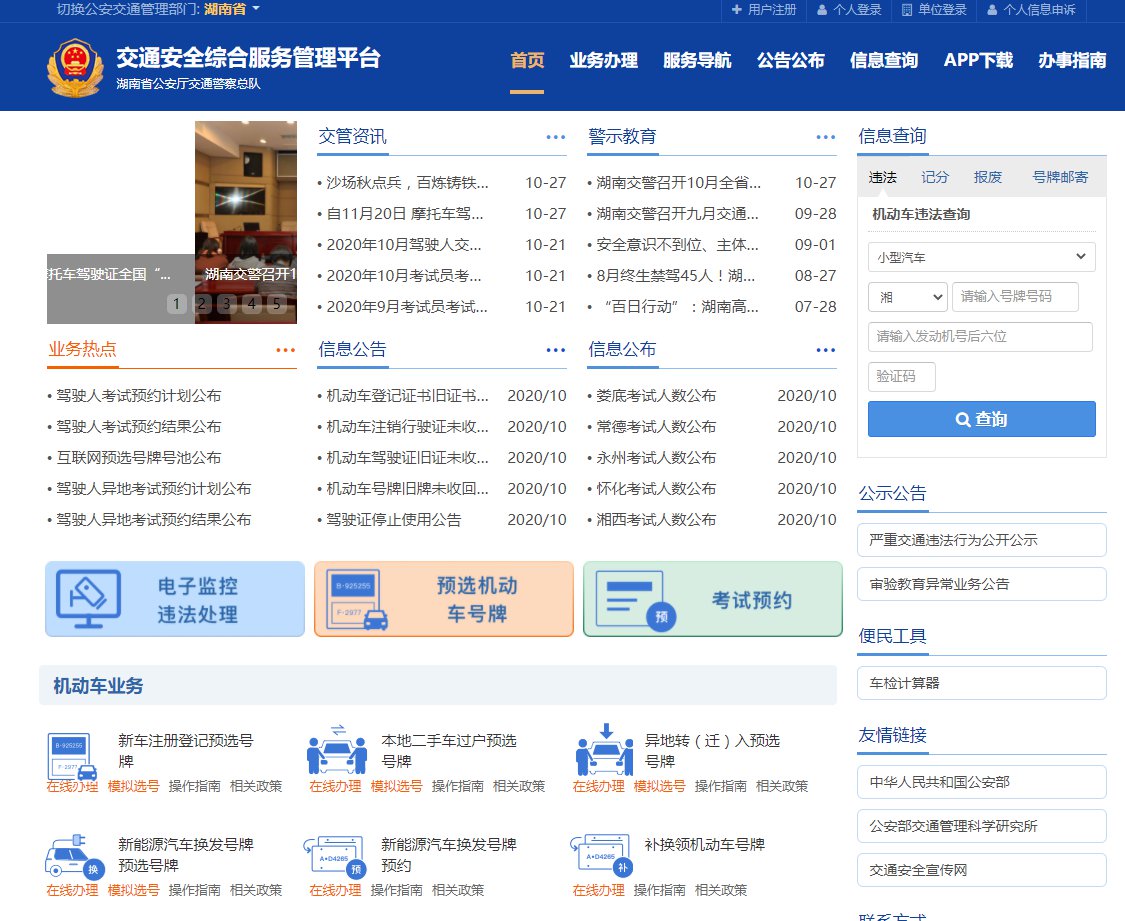Open the 湘 province prefix dropdown

tap(907, 297)
